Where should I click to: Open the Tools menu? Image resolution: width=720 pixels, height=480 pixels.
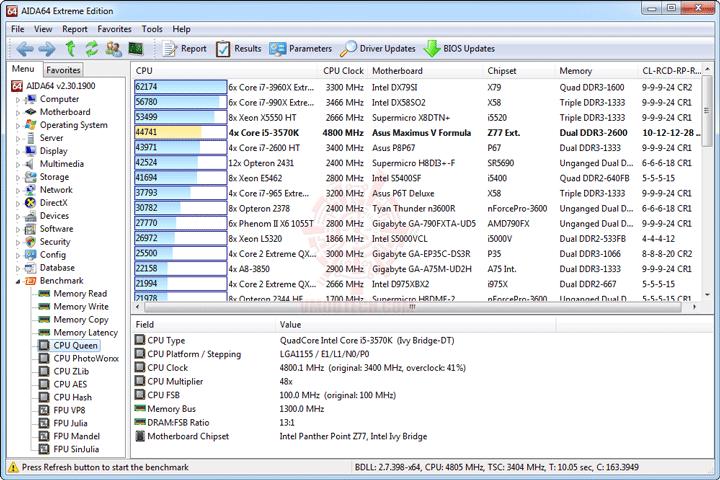tap(152, 29)
